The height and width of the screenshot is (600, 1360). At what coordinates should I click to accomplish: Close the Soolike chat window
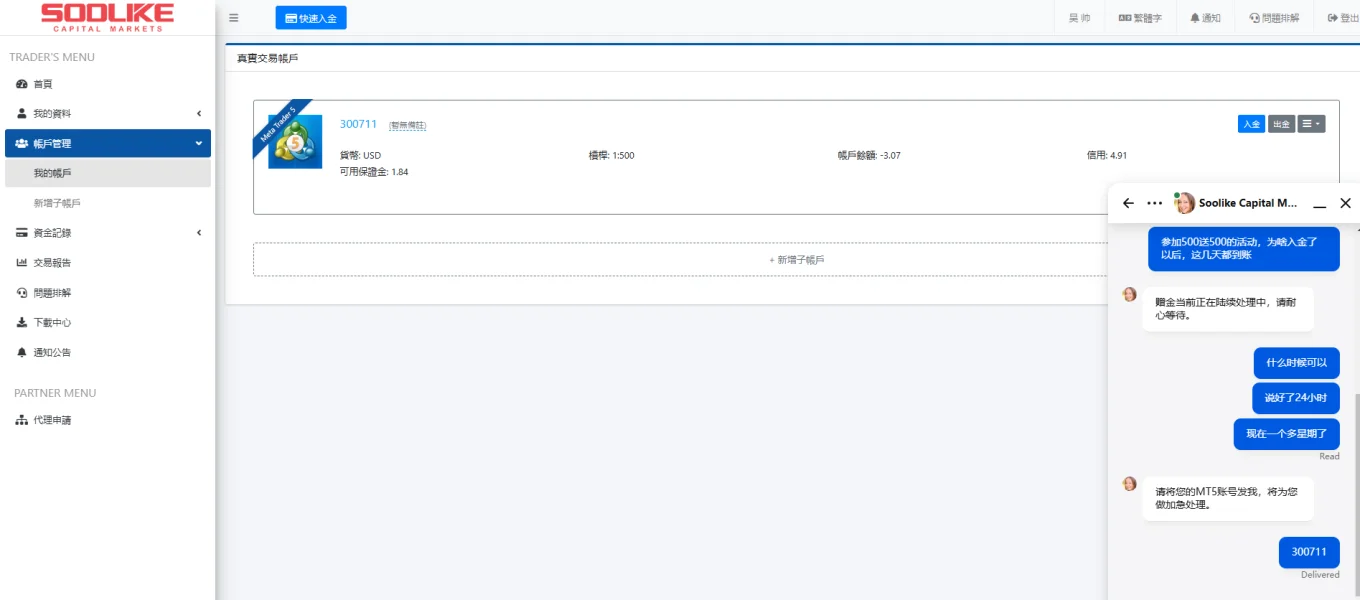click(x=1345, y=203)
